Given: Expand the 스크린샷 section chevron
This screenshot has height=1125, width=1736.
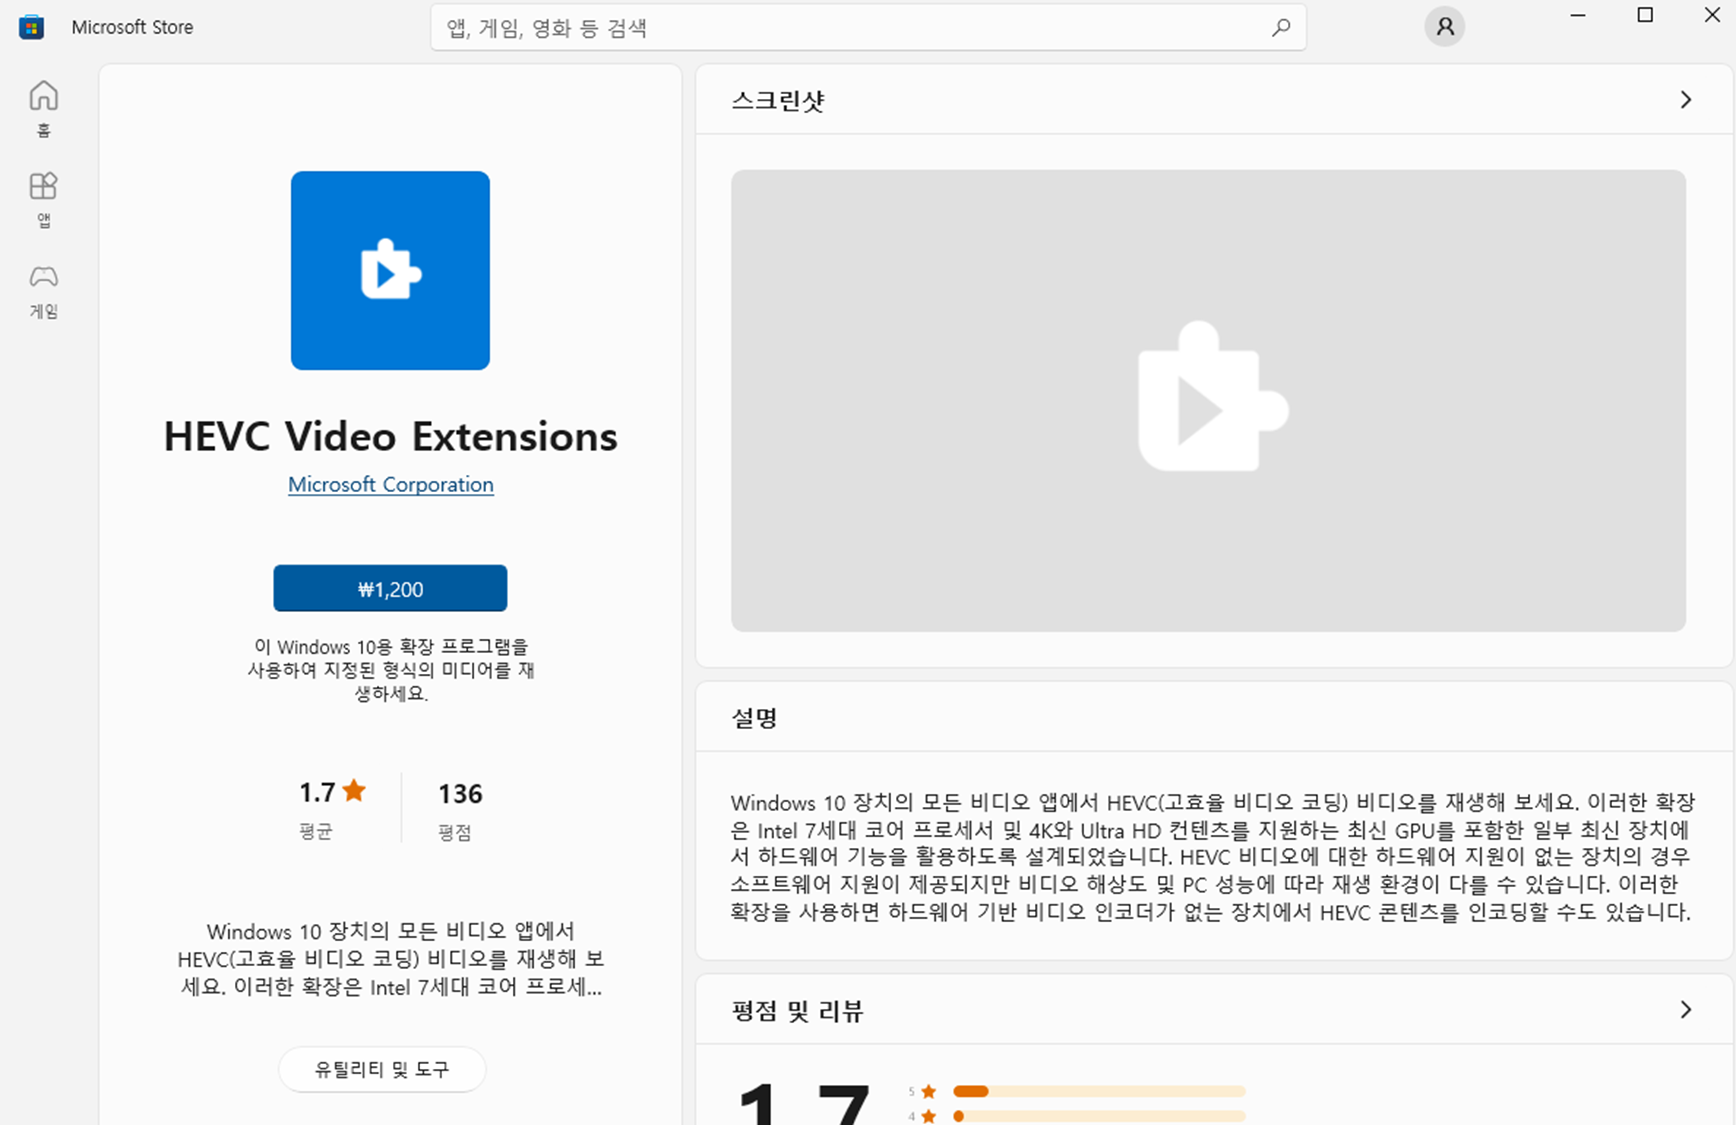Looking at the screenshot, I should (1686, 100).
